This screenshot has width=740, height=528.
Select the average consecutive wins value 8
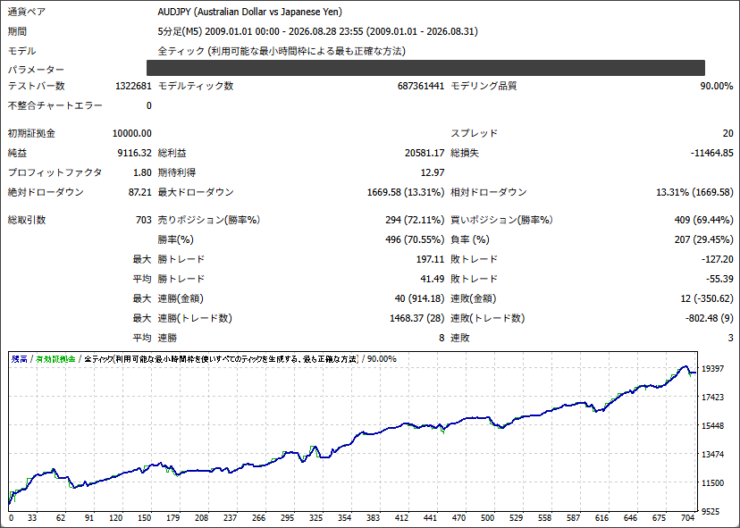click(x=442, y=338)
